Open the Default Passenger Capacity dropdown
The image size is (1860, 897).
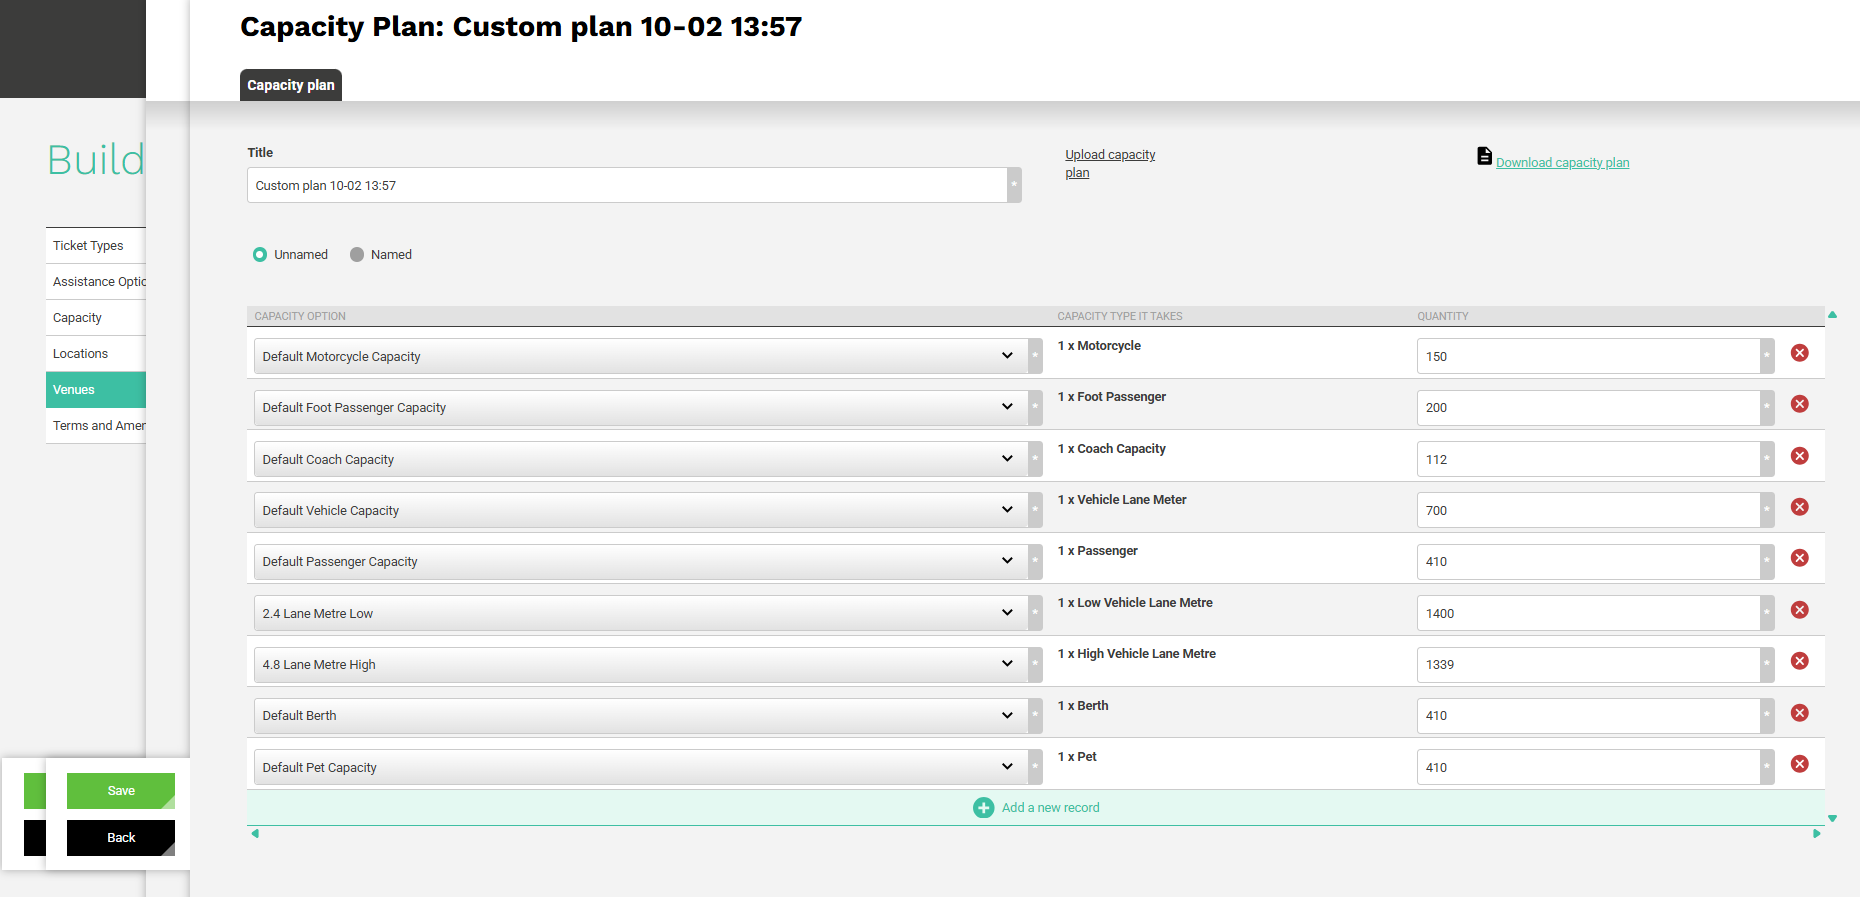click(640, 561)
